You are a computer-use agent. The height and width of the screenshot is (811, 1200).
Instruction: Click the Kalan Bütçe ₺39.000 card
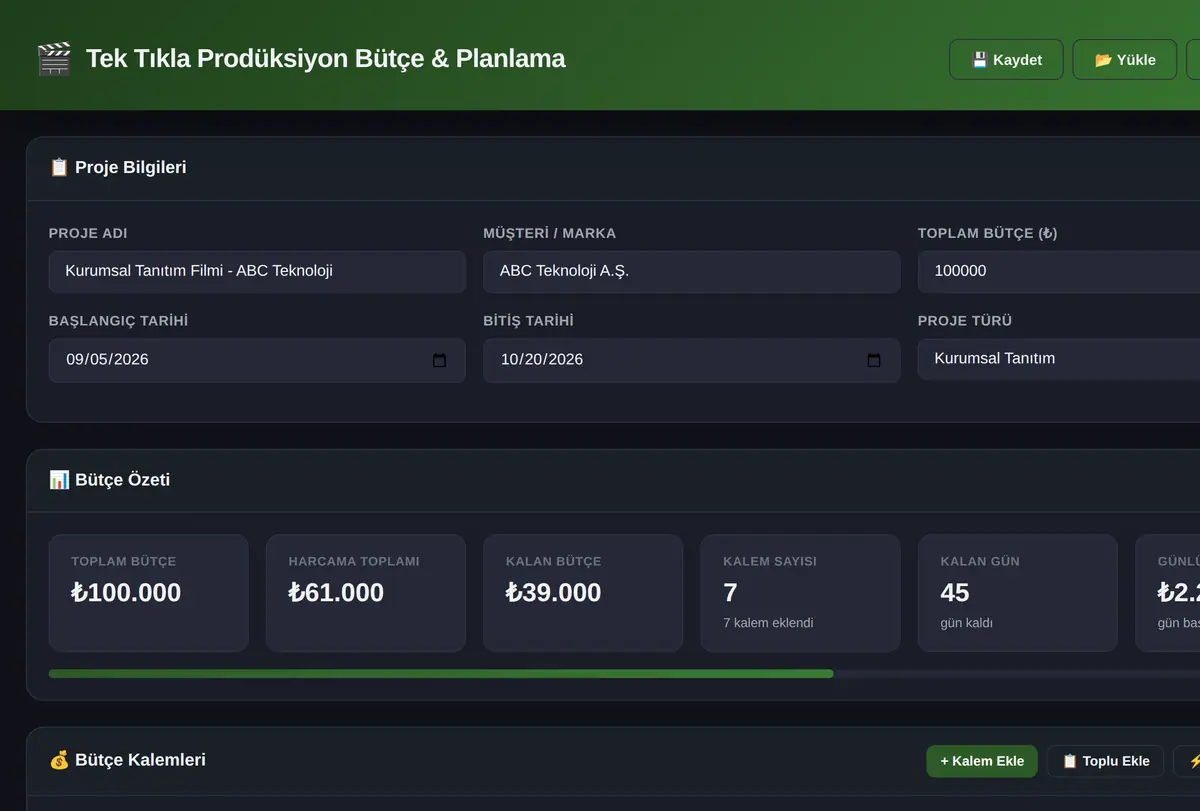click(583, 593)
